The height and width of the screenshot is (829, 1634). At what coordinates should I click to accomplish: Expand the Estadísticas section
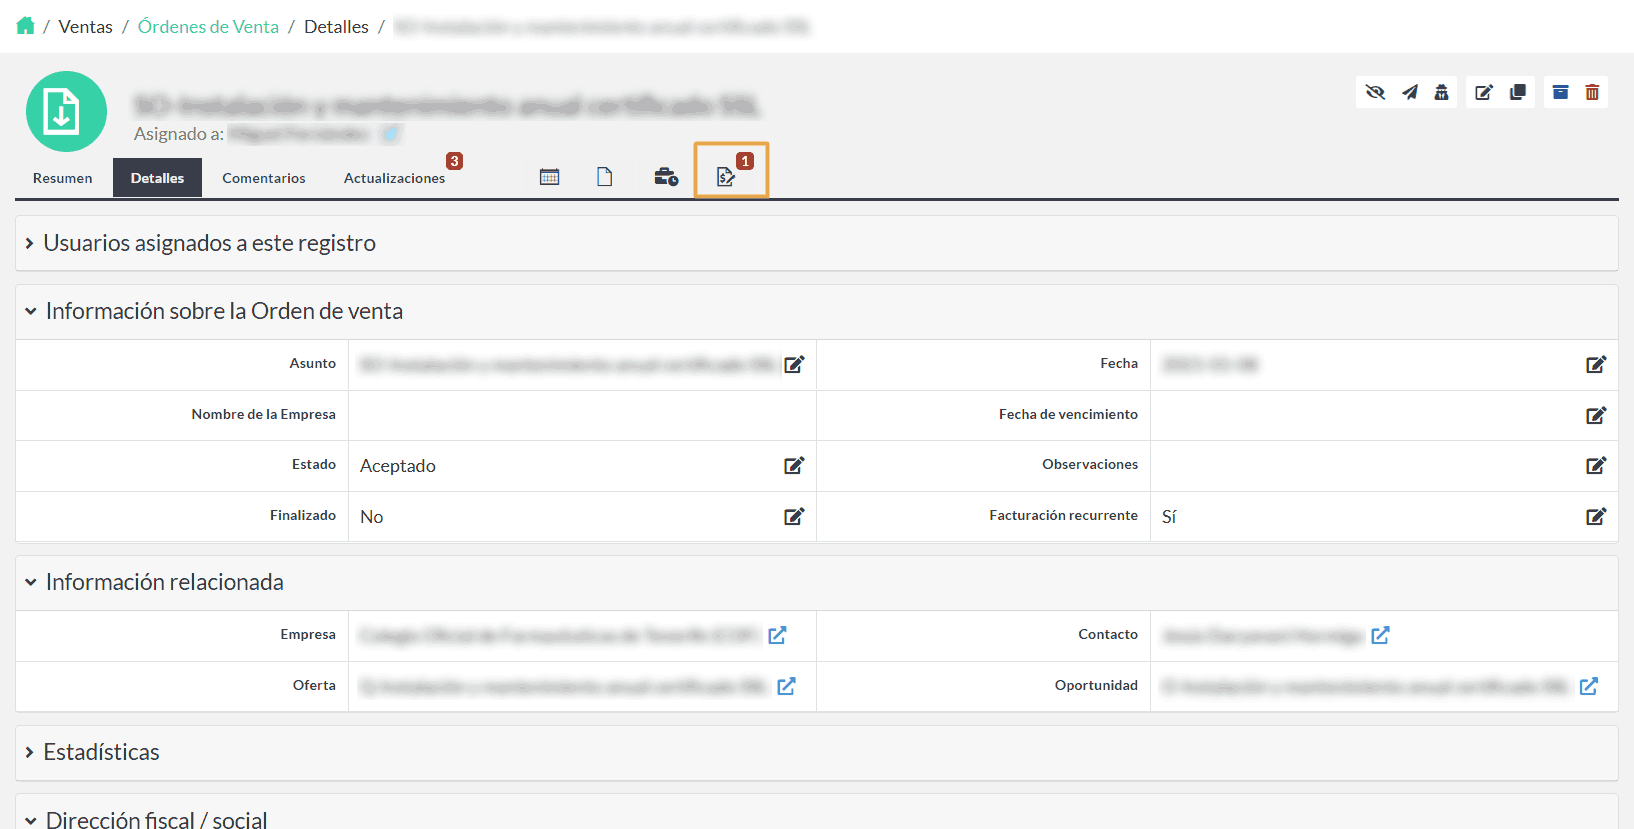101,752
